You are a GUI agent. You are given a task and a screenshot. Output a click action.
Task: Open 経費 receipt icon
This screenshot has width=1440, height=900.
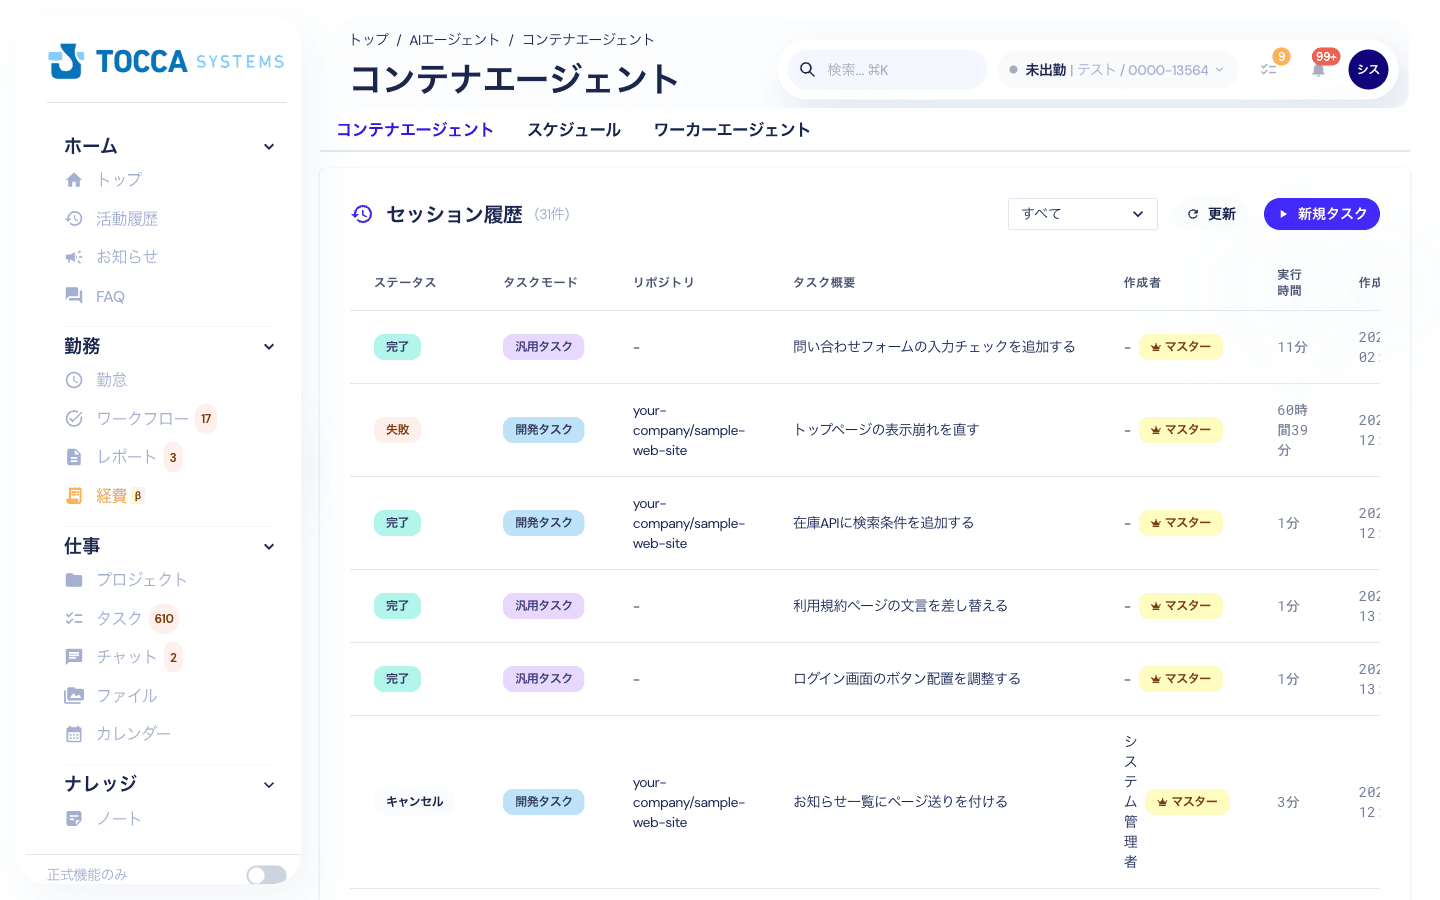[74, 495]
